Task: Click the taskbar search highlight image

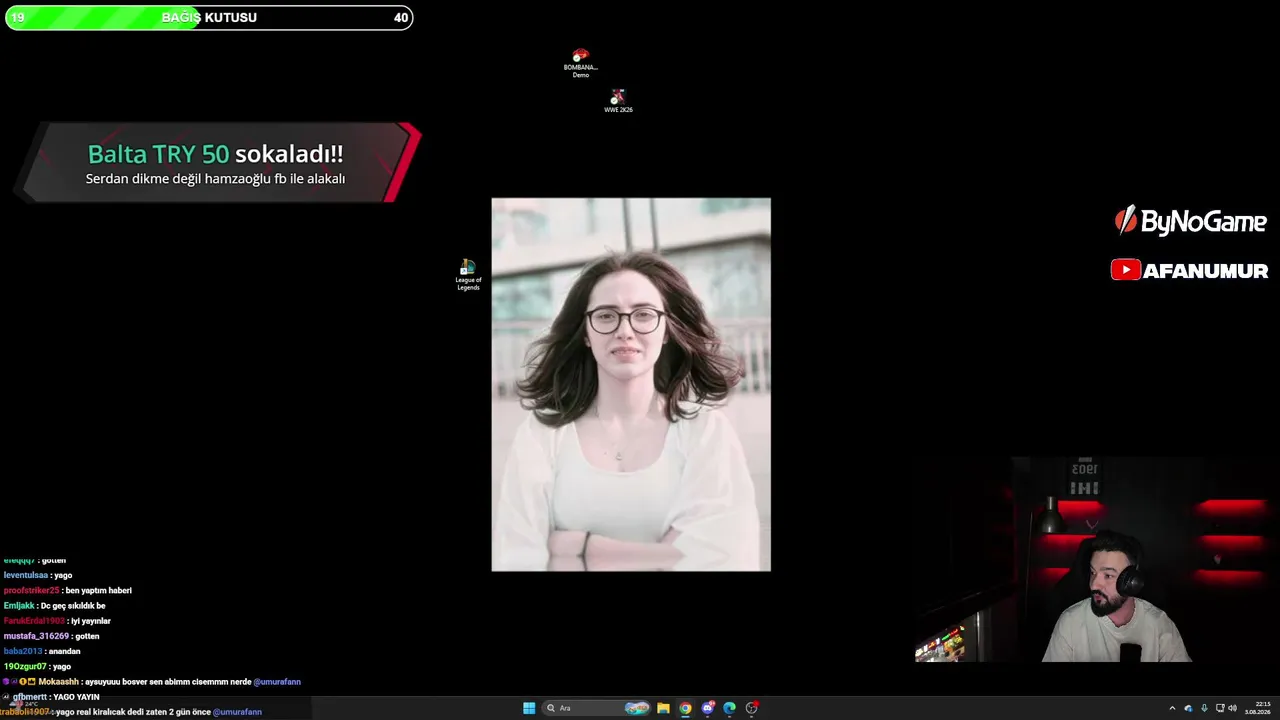Action: point(637,708)
